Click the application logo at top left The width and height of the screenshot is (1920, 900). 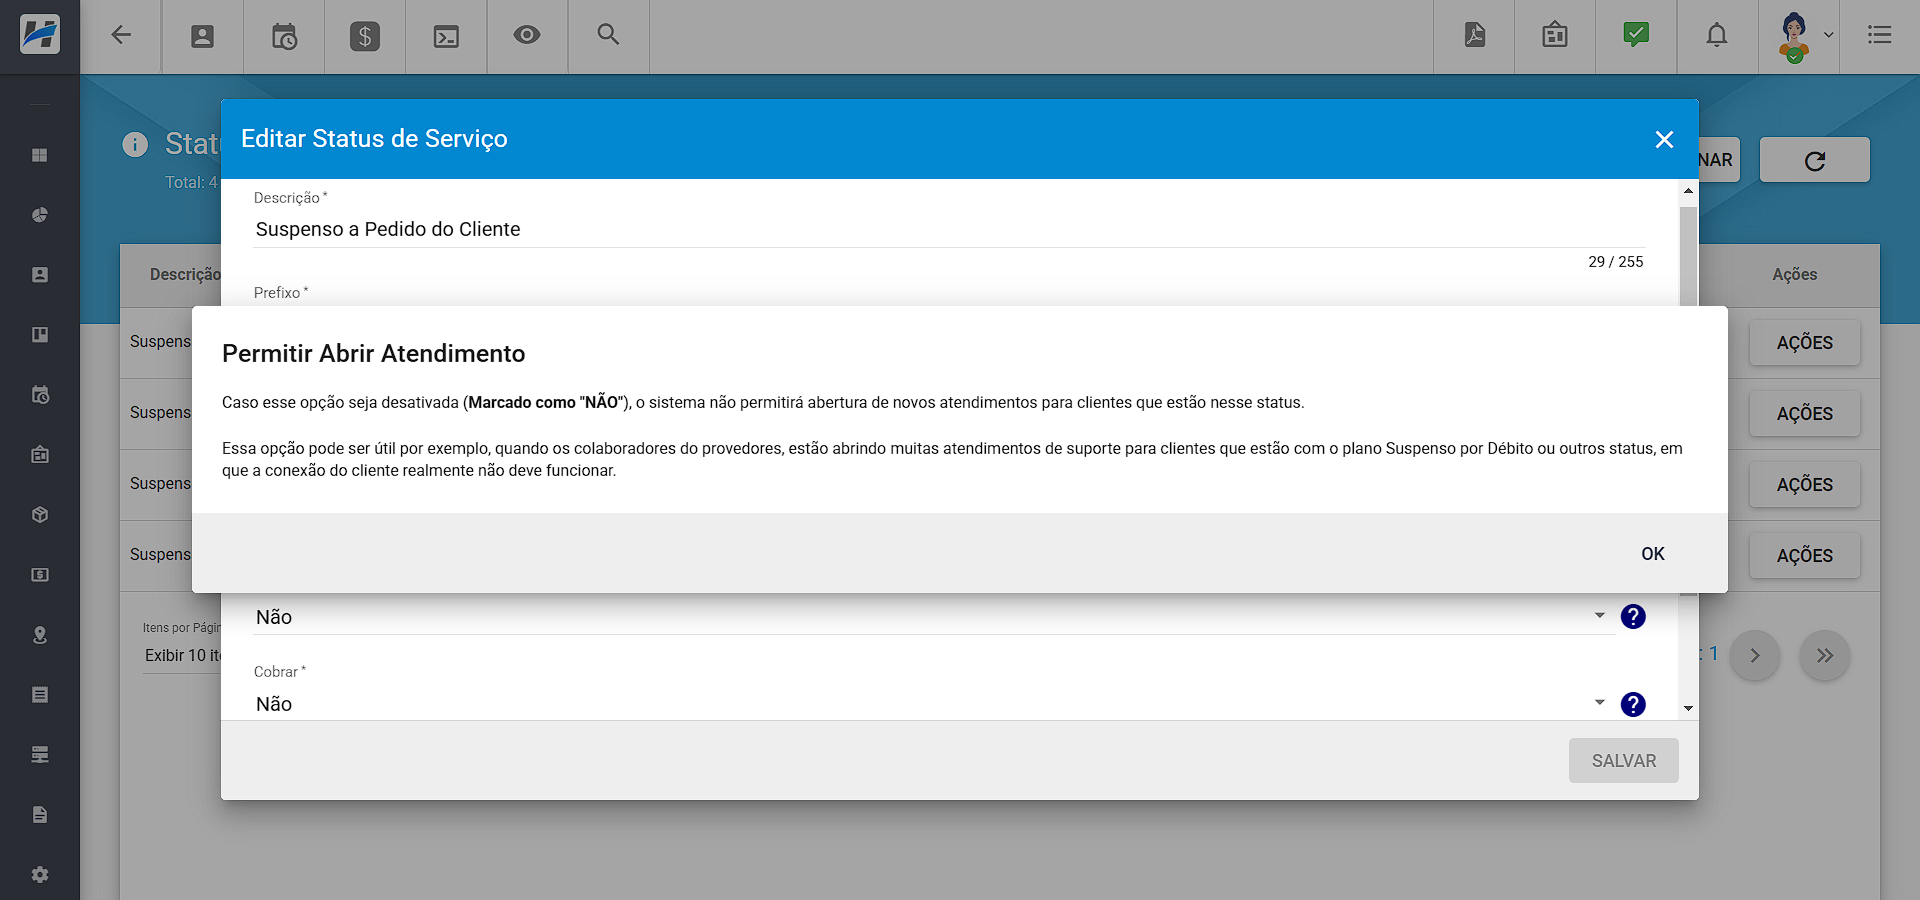40,35
